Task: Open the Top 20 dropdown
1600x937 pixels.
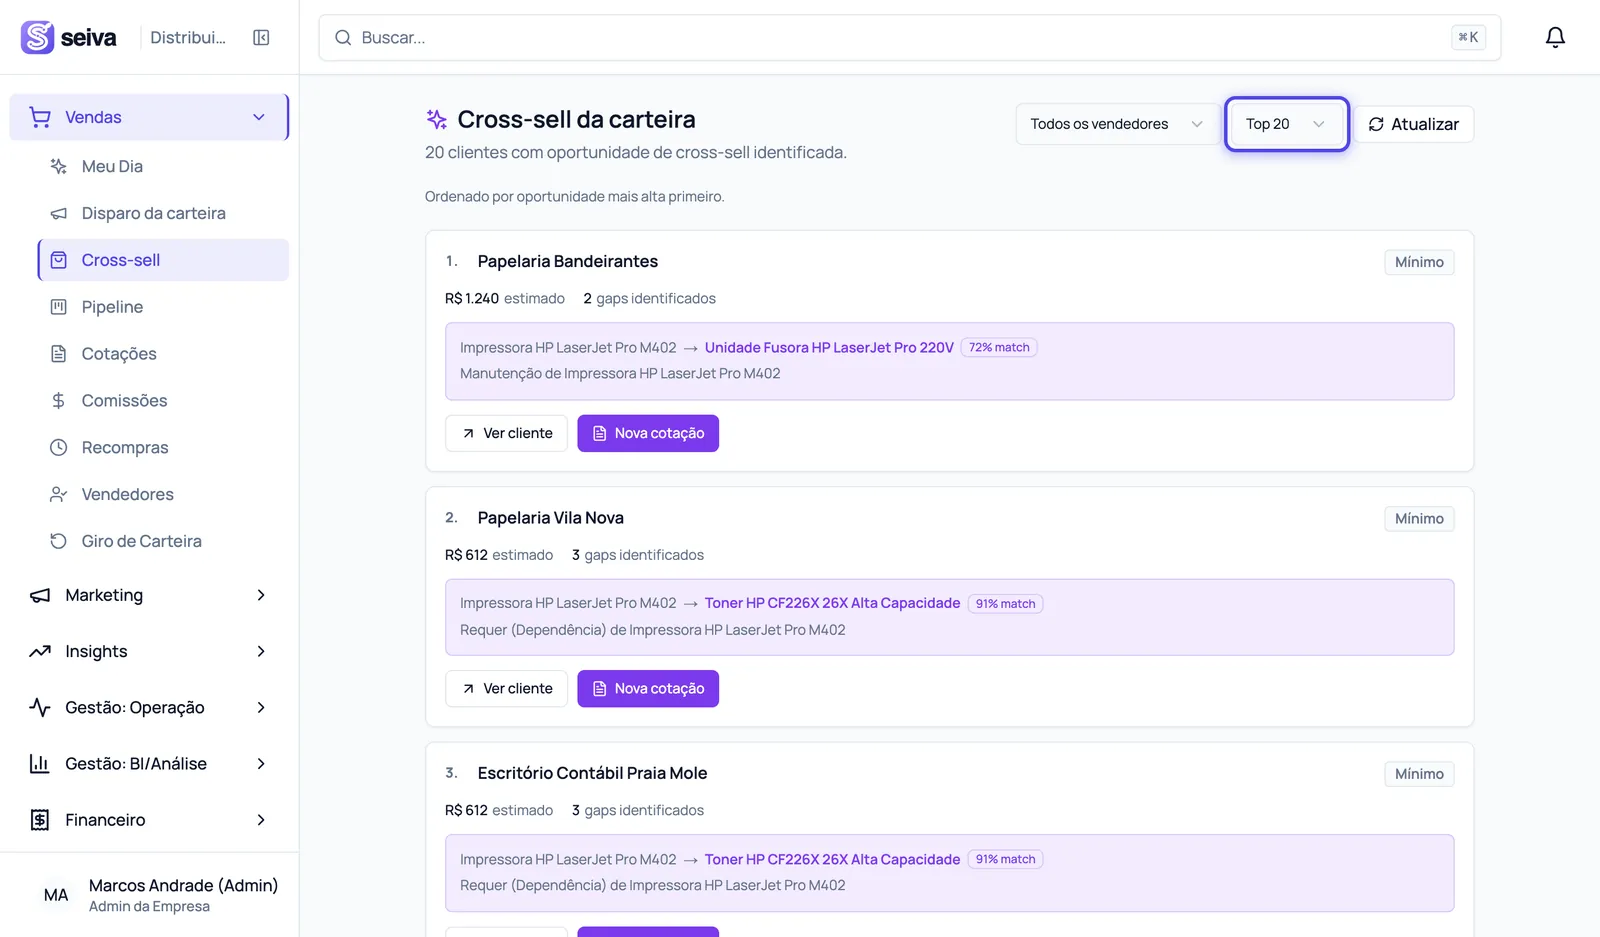Action: coord(1287,124)
